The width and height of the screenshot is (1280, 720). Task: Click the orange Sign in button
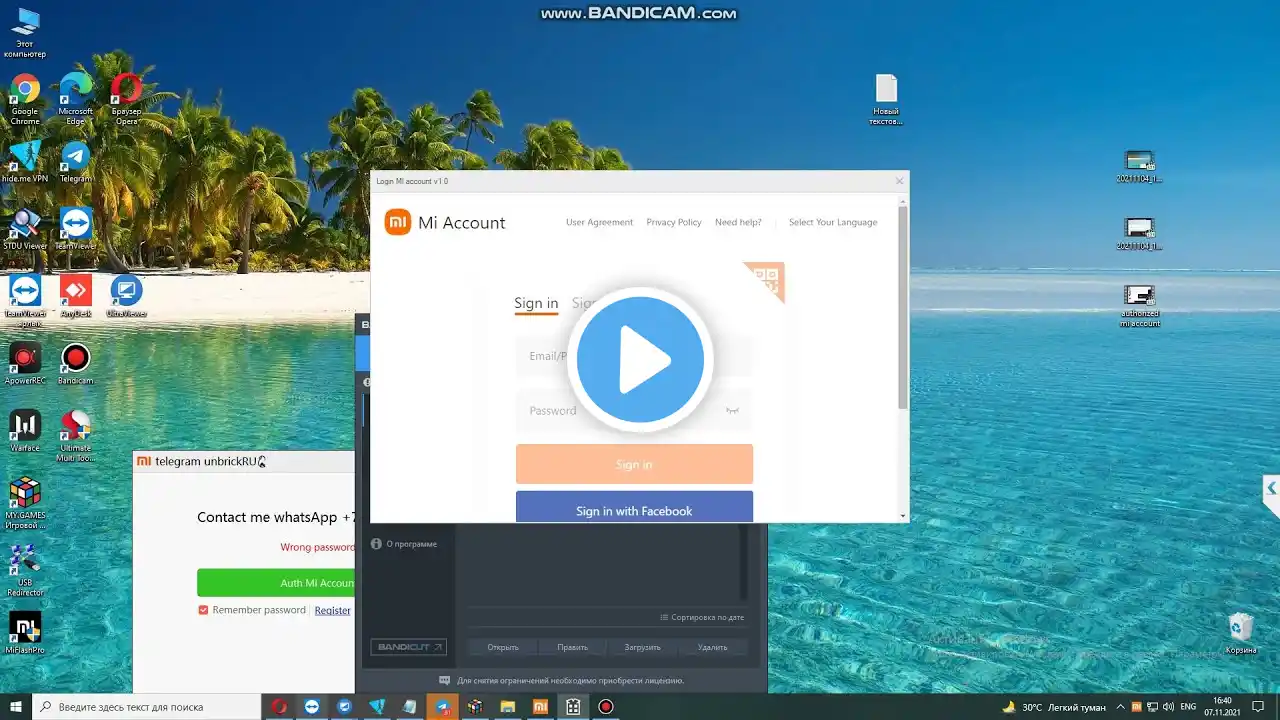(634, 464)
